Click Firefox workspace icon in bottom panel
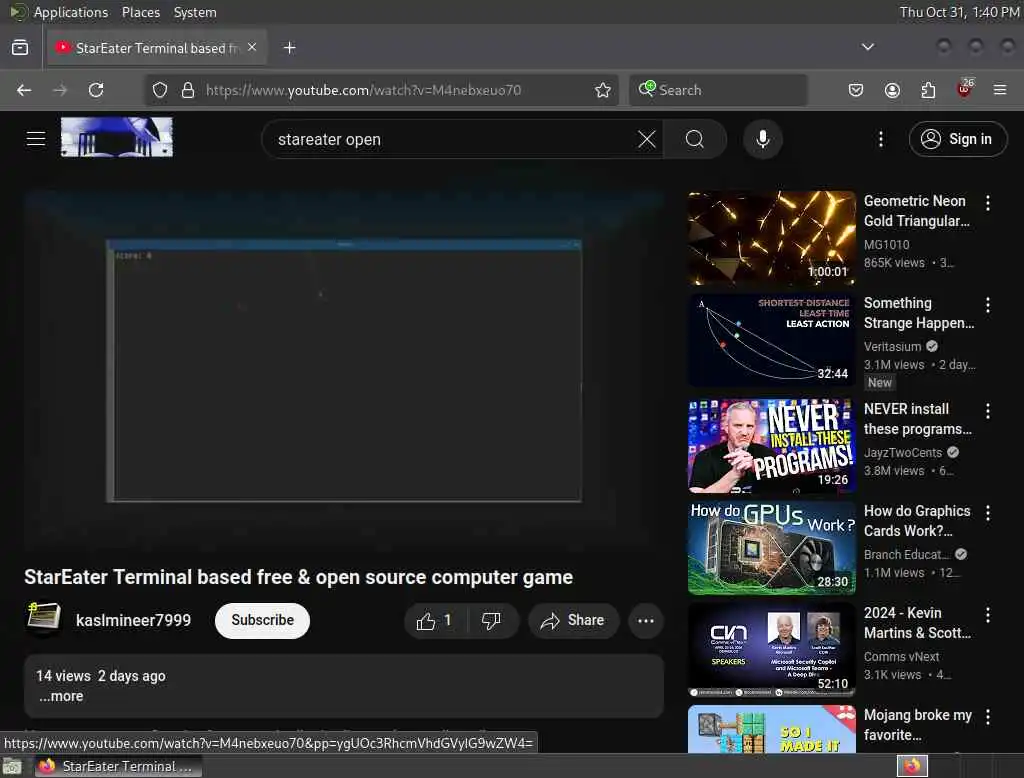Screen dimensions: 1024x778 (912, 766)
